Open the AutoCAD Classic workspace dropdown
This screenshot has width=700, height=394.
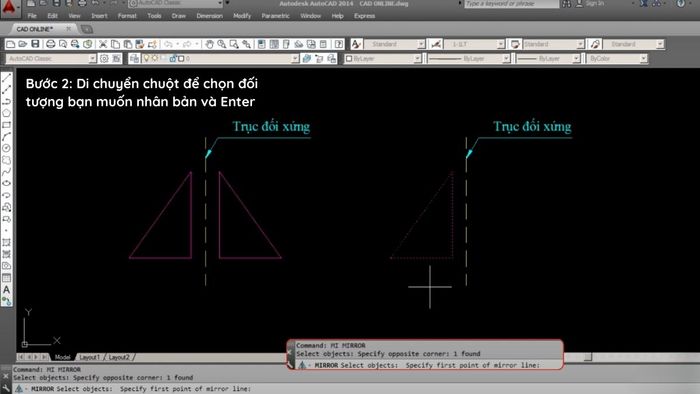92,58
